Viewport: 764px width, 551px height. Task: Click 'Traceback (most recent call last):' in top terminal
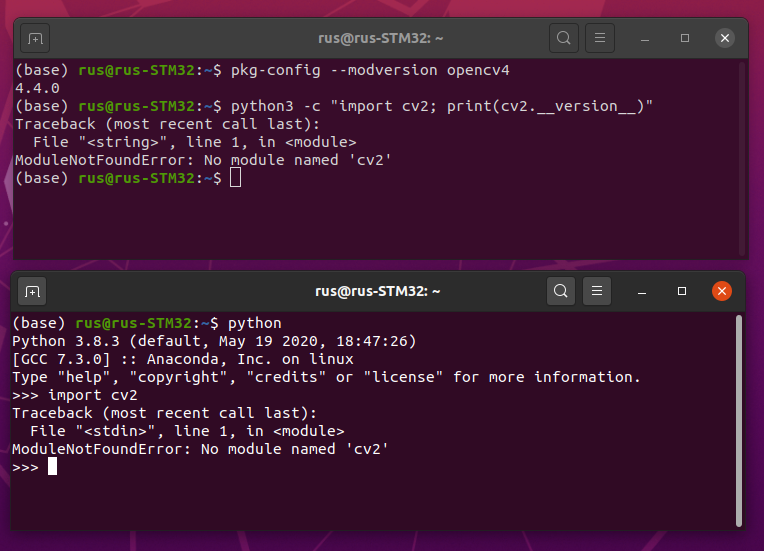click(x=168, y=124)
